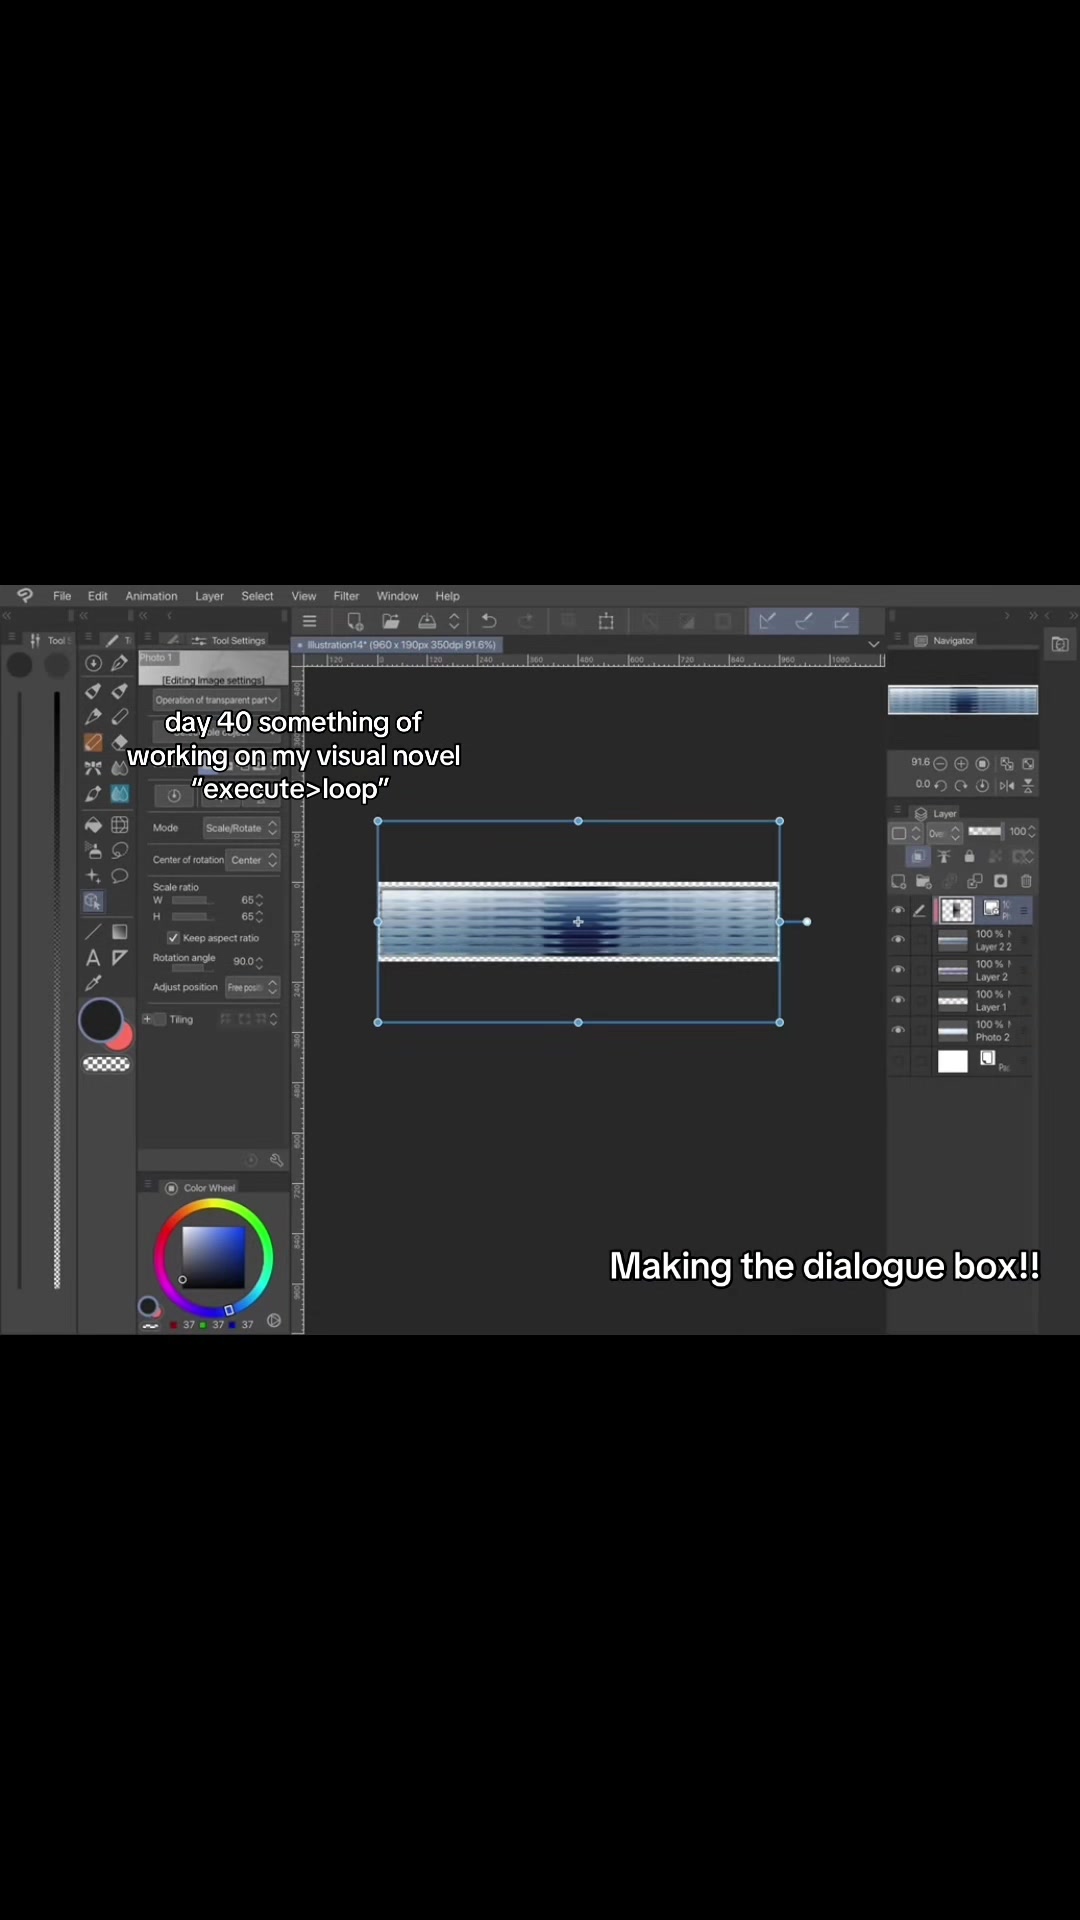Delete the selected layer with trash icon
Viewport: 1080px width, 1920px height.
1026,881
